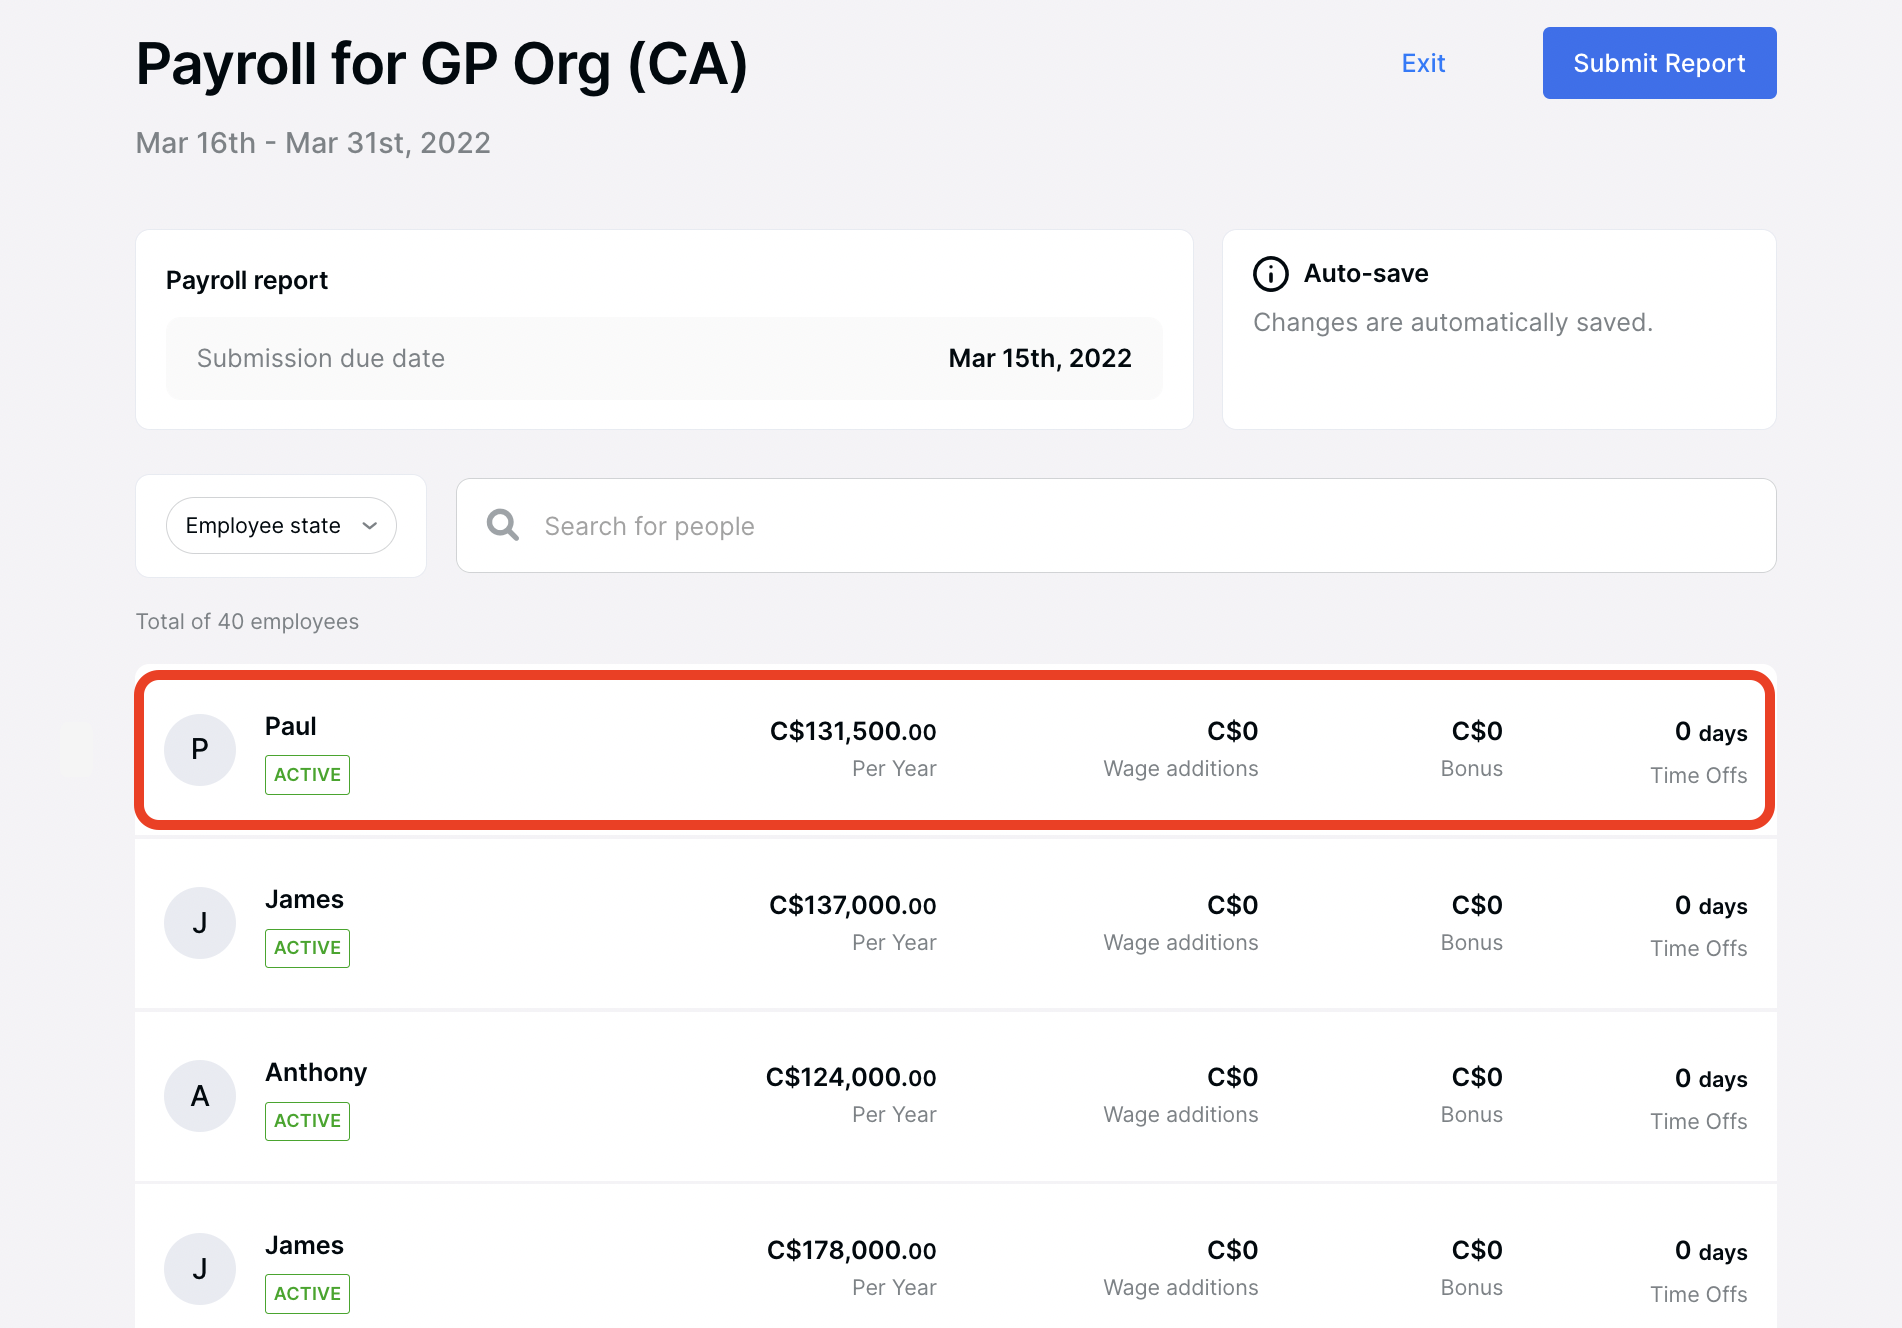Click the ACTIVE badge on the bottom James row
The width and height of the screenshot is (1902, 1328).
[x=307, y=1293]
